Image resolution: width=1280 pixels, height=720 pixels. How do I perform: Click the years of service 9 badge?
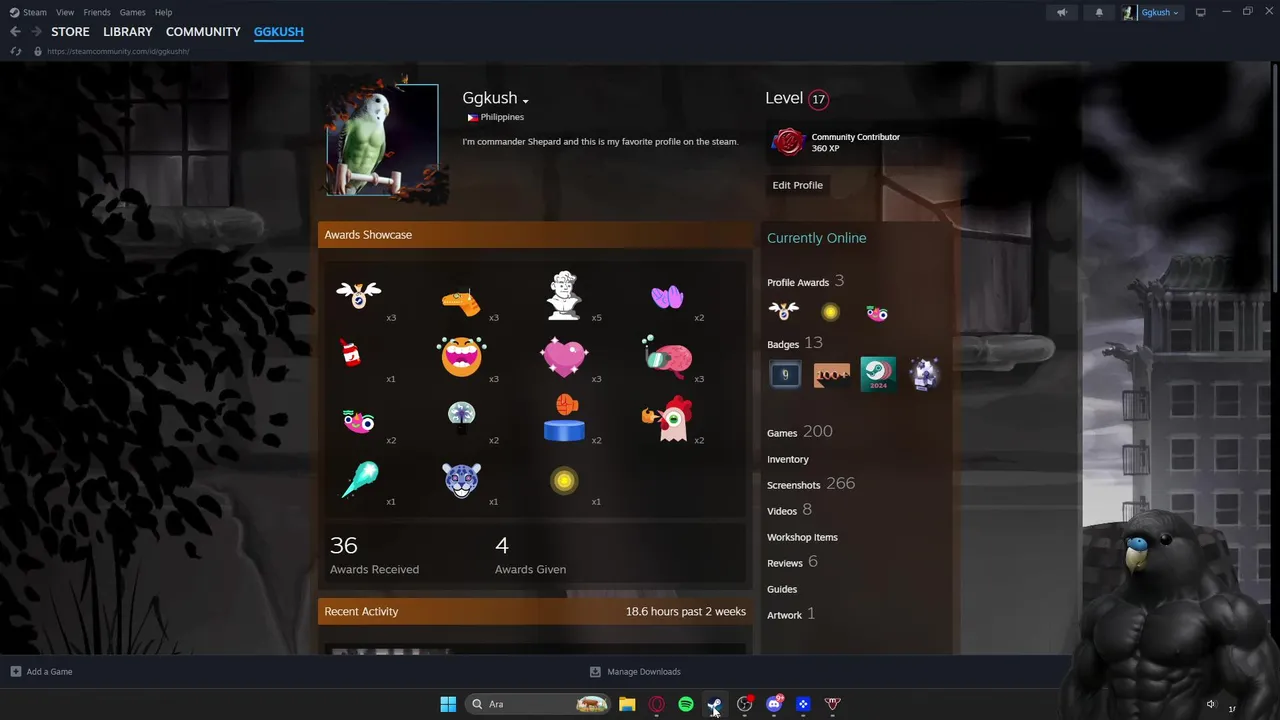[x=786, y=375]
